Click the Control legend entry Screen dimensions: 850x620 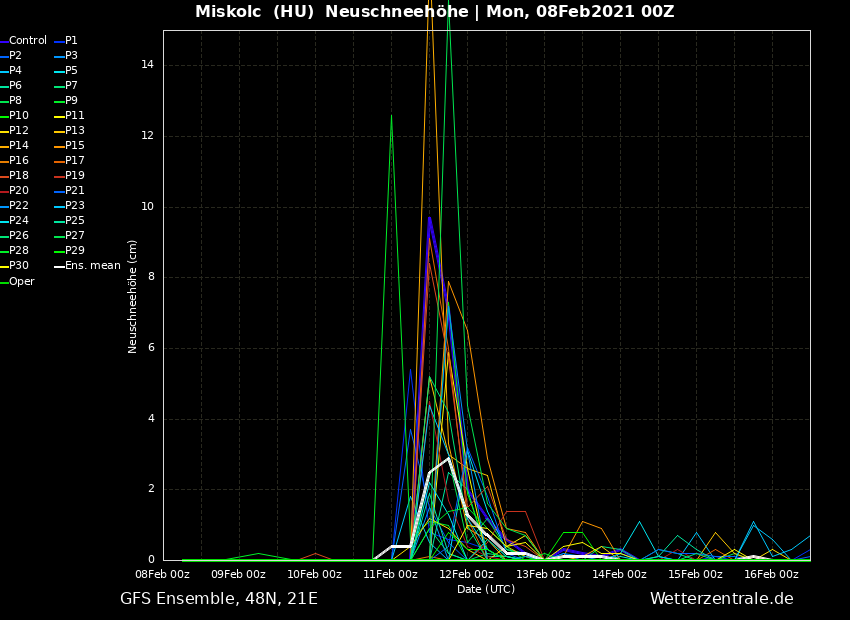[x=28, y=41]
